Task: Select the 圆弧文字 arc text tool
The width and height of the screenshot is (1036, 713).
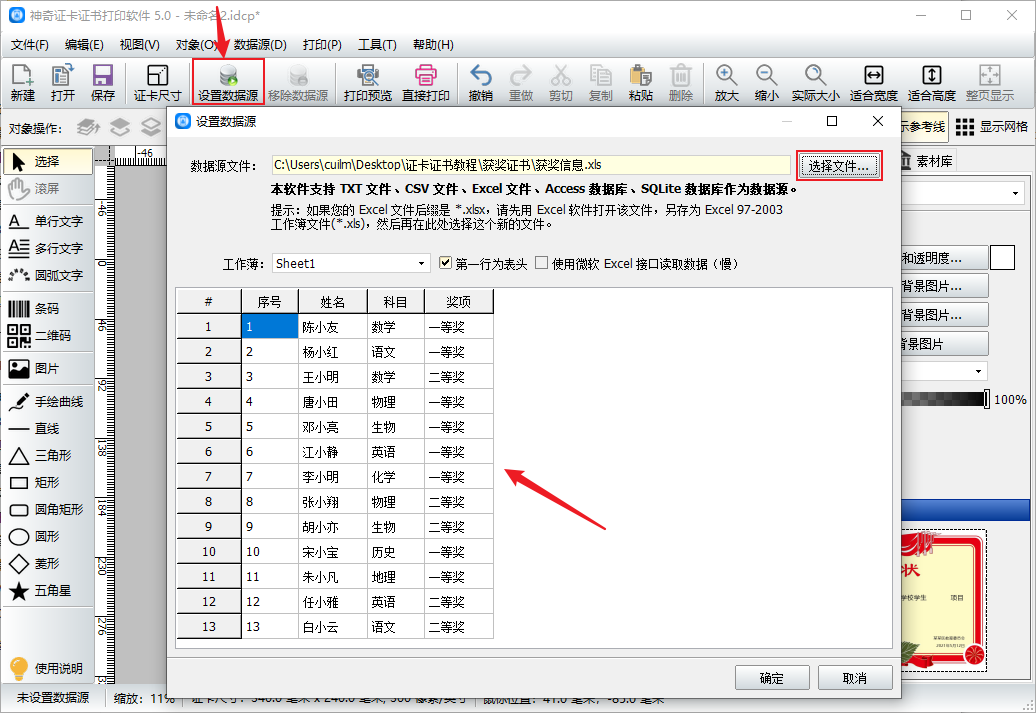Action: 48,276
